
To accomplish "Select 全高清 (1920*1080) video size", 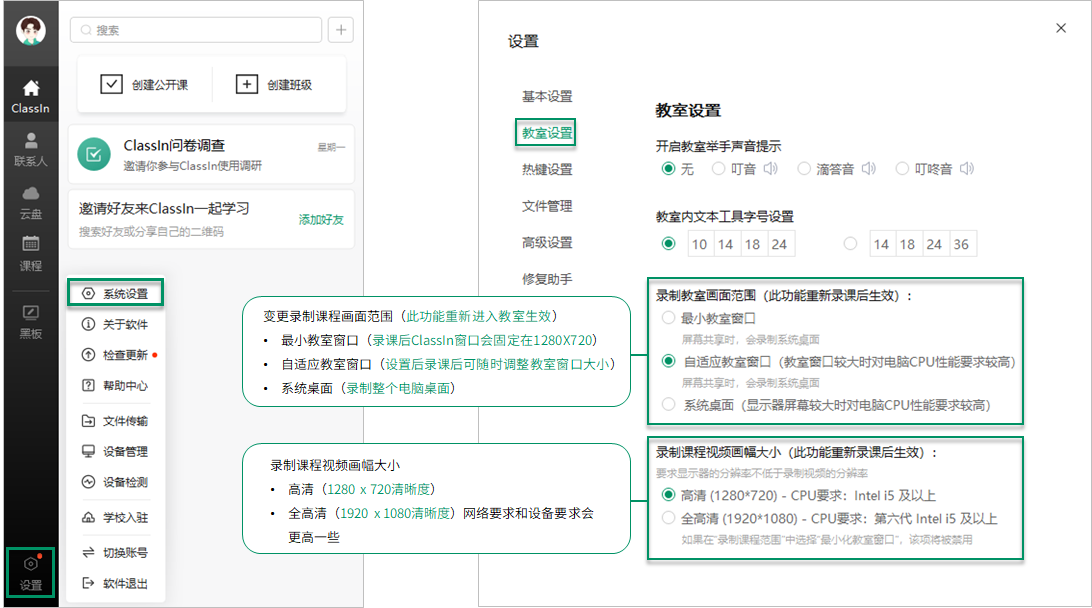I will [669, 518].
